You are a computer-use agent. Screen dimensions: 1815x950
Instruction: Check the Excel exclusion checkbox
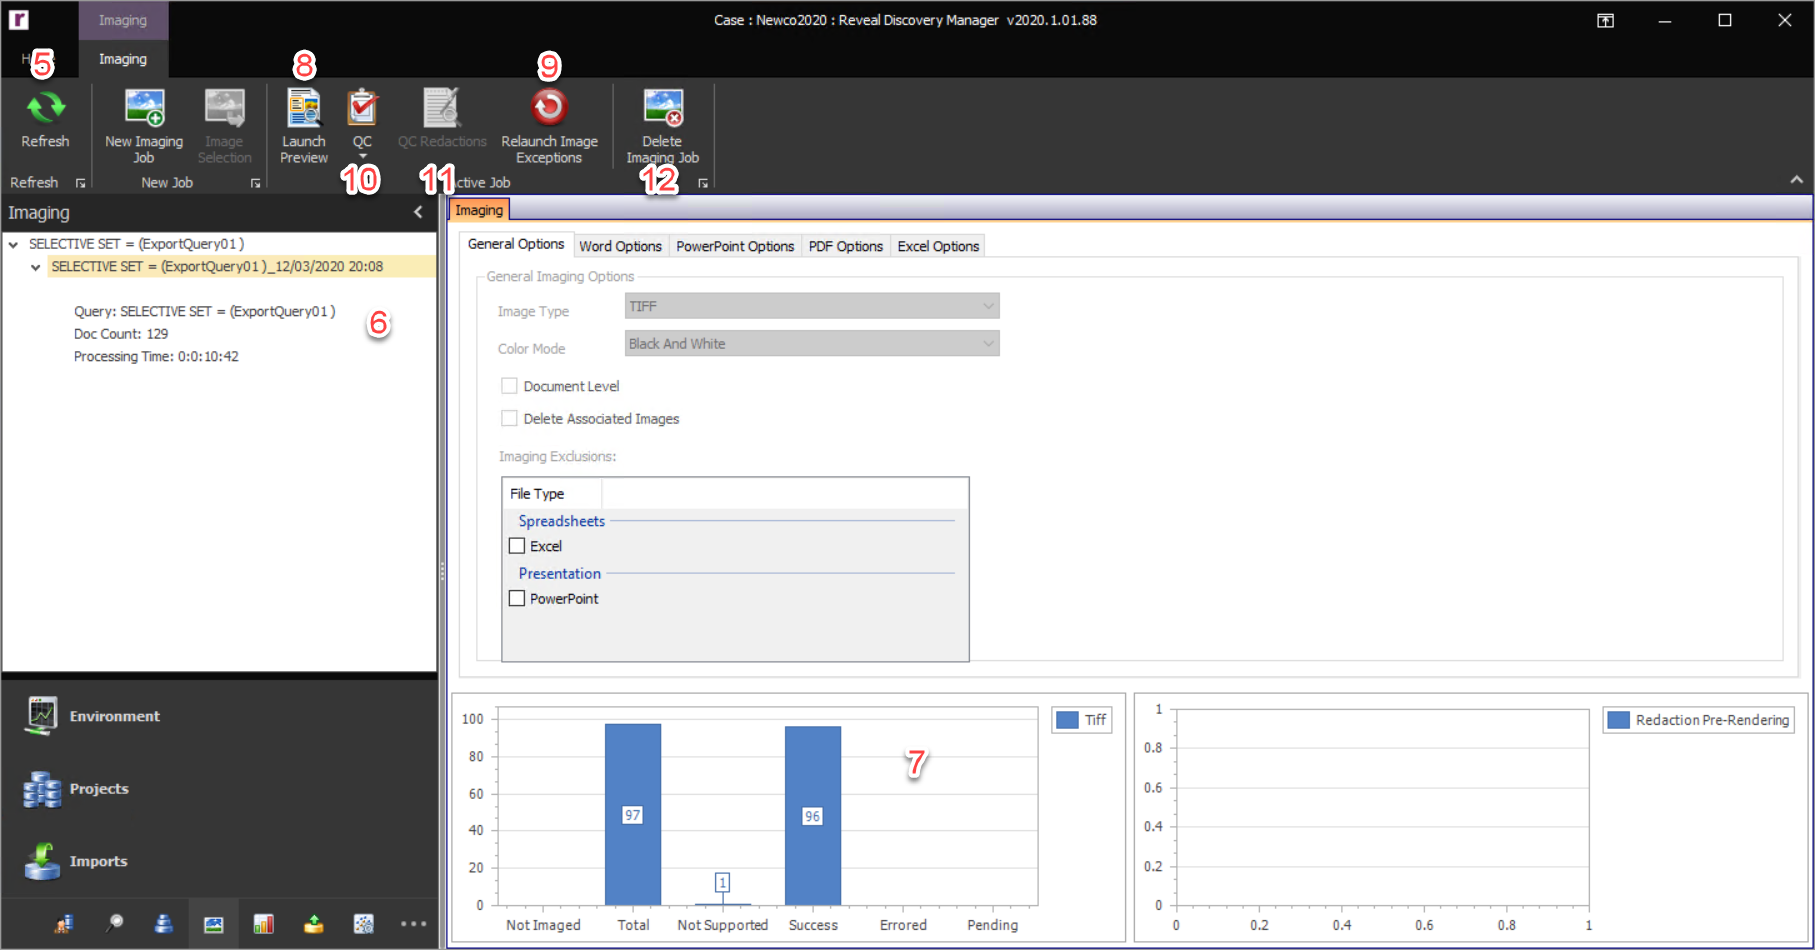click(517, 546)
